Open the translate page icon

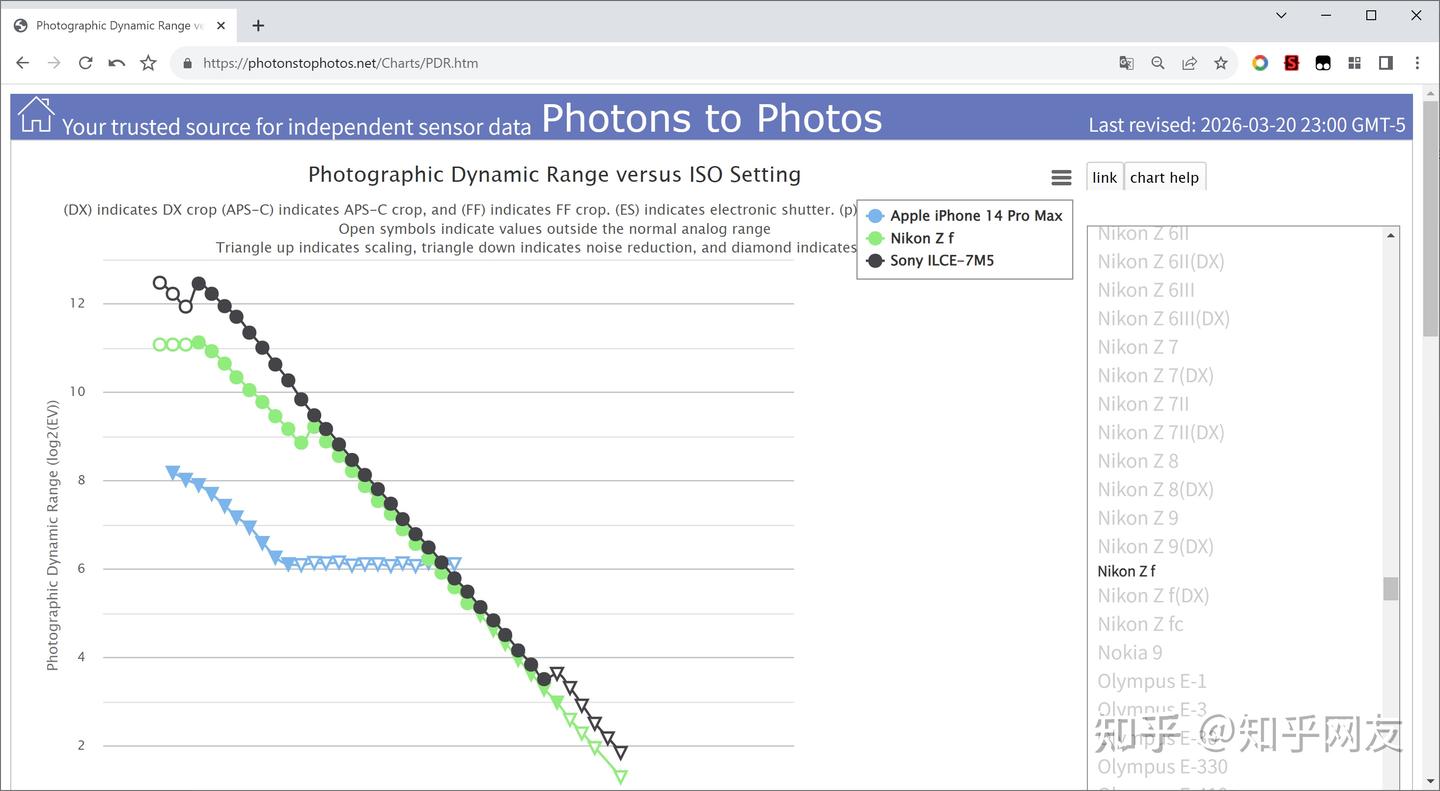point(1126,63)
